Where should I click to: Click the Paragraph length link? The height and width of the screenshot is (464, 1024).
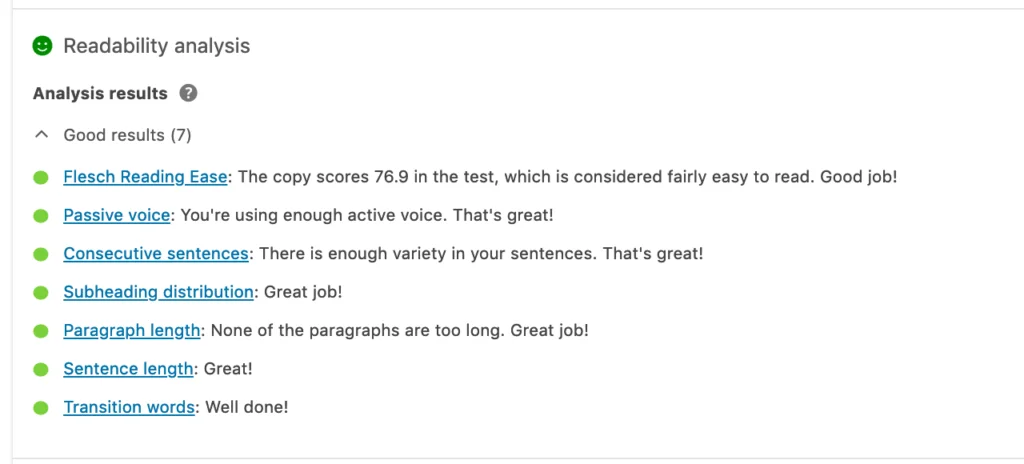(x=133, y=330)
